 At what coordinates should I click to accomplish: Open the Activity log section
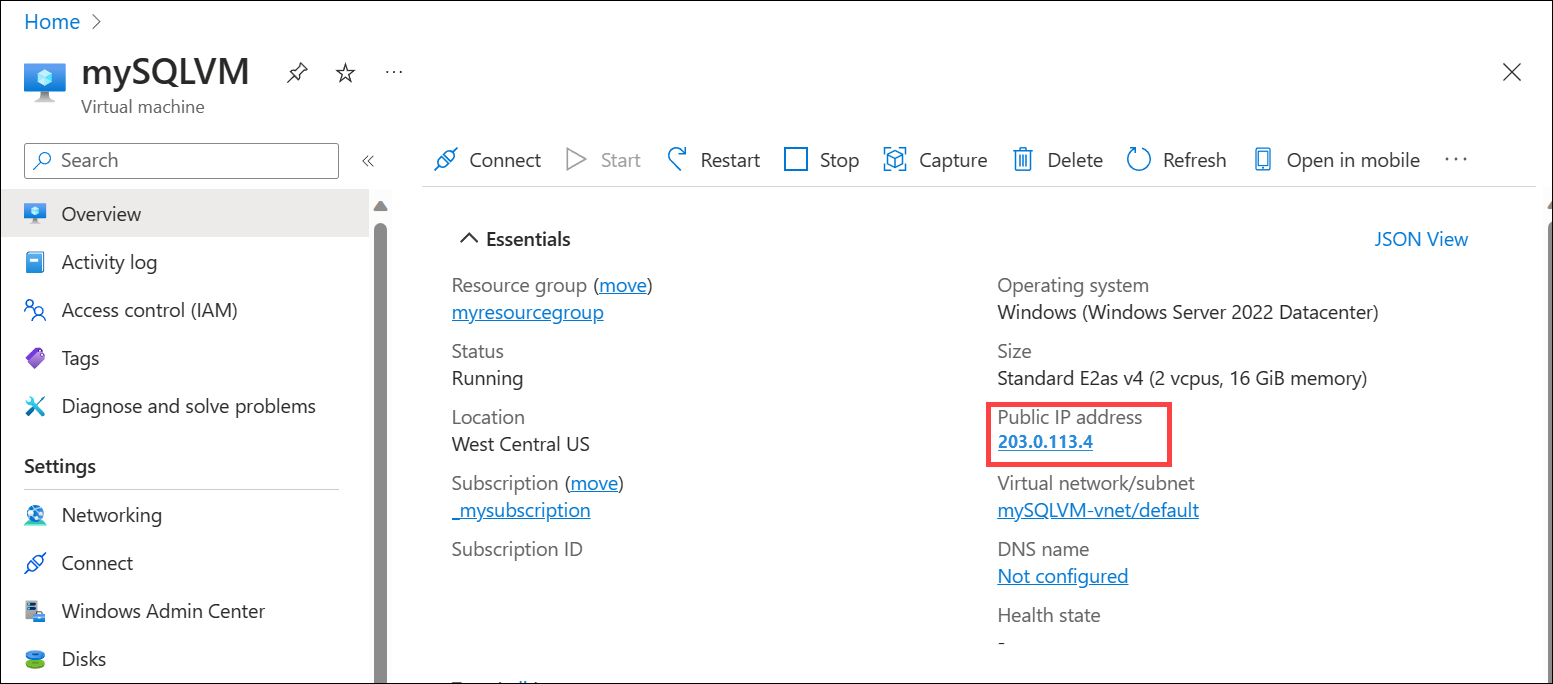[109, 261]
